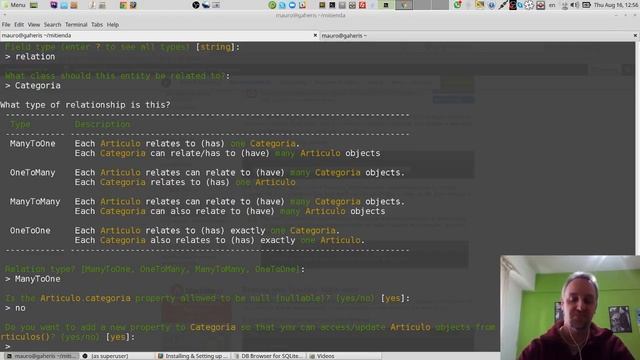Click the black round icon in the top panel
Viewport: 640px width, 360px height.
click(x=196, y=5)
